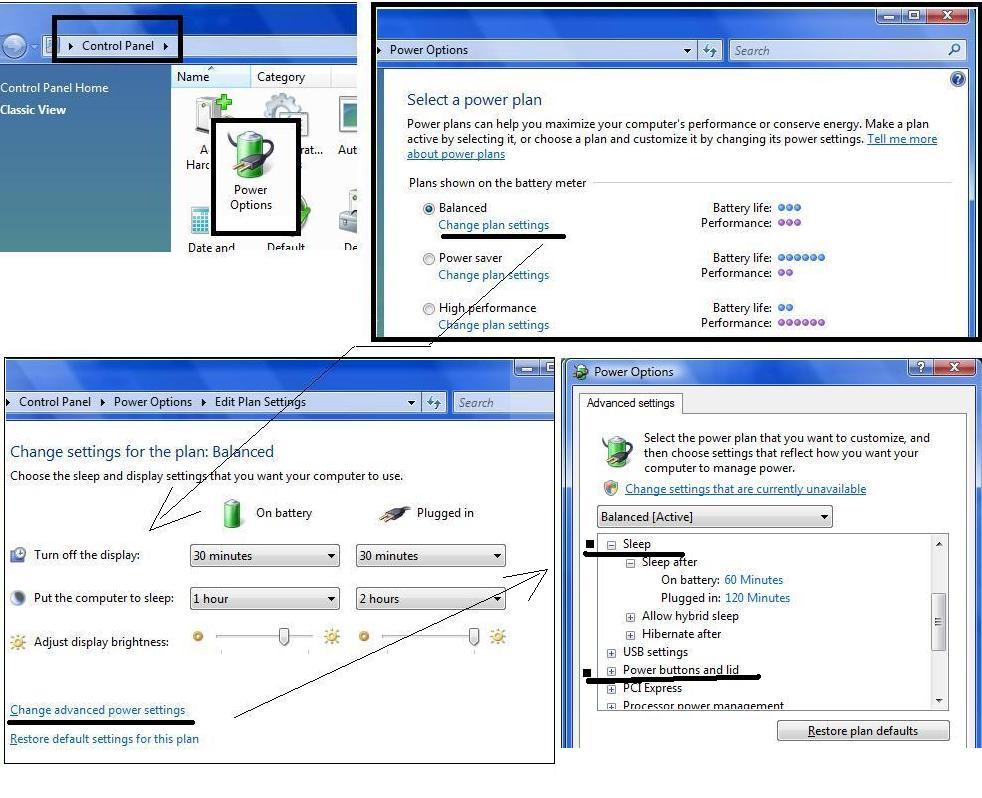Click the Advanced settings list scrollbar thumb
The width and height of the screenshot is (982, 798).
tap(938, 621)
